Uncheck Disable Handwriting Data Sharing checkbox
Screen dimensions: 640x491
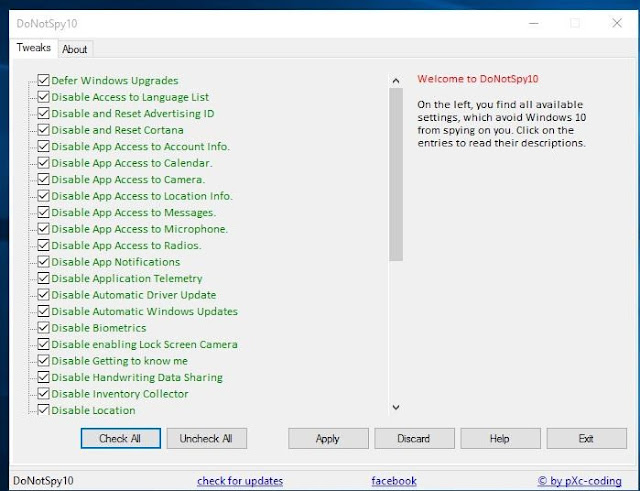43,377
